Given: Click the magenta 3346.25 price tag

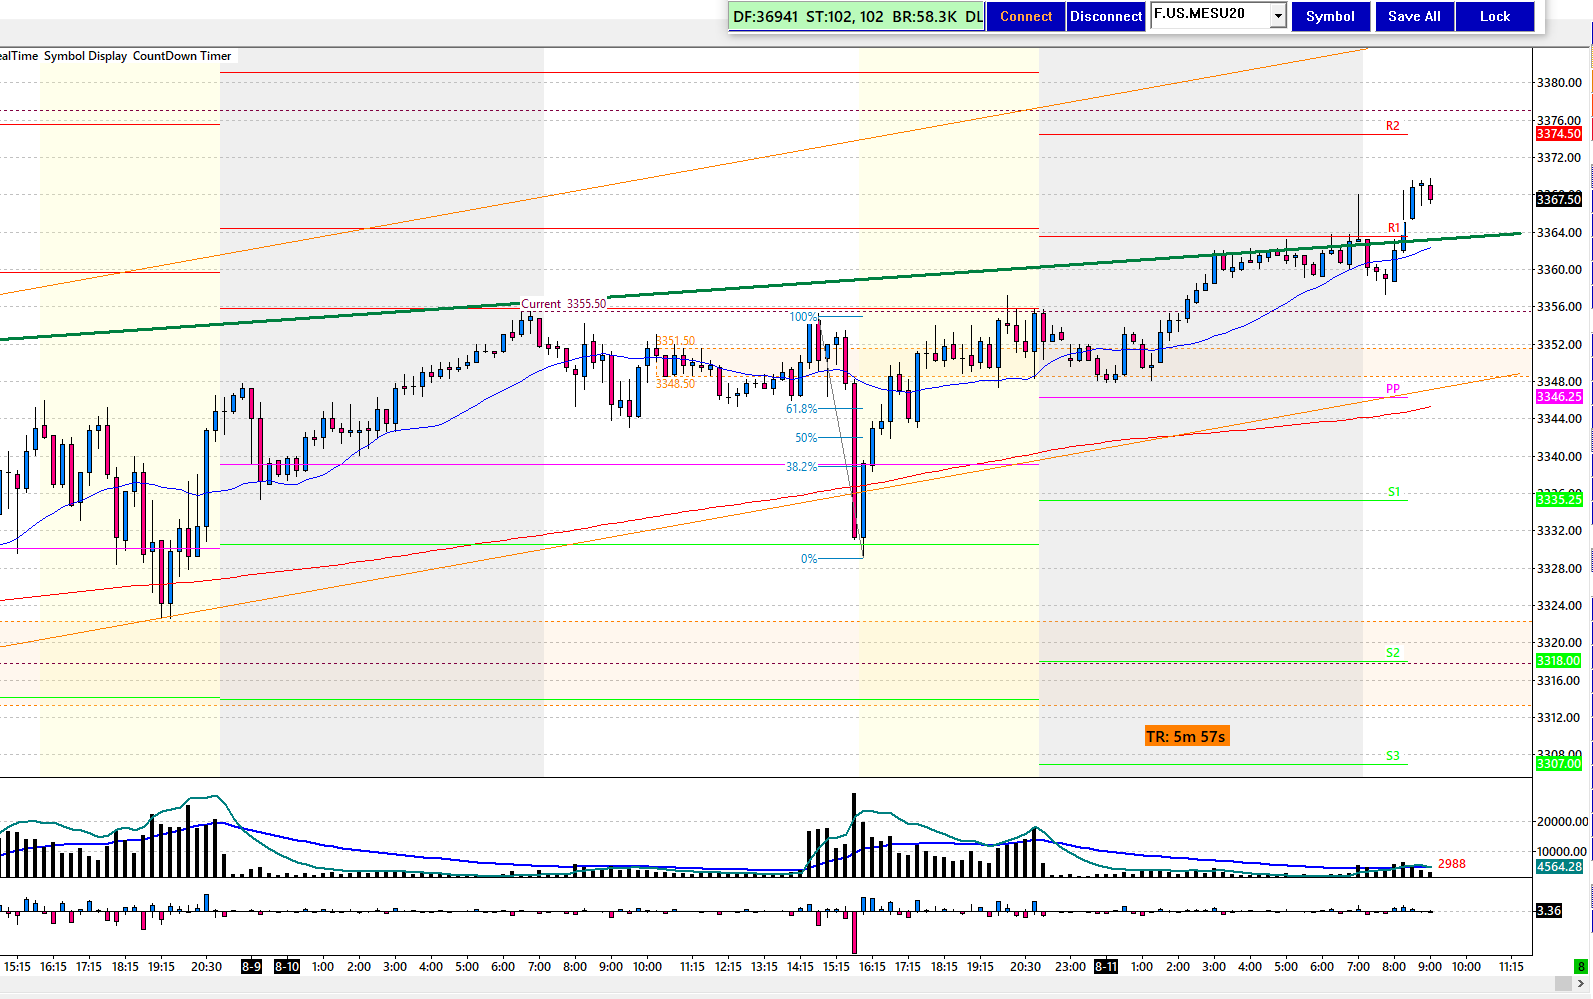Looking at the screenshot, I should [x=1559, y=397].
